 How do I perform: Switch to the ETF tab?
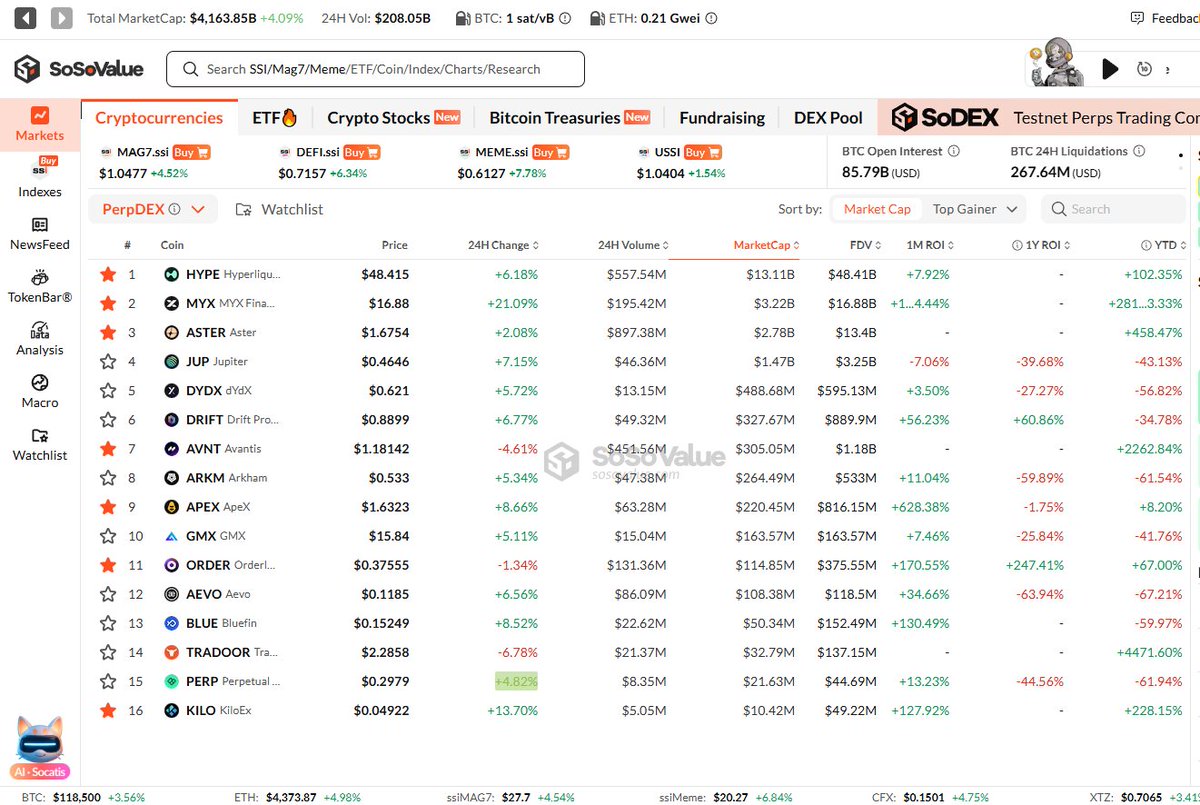[x=274, y=117]
